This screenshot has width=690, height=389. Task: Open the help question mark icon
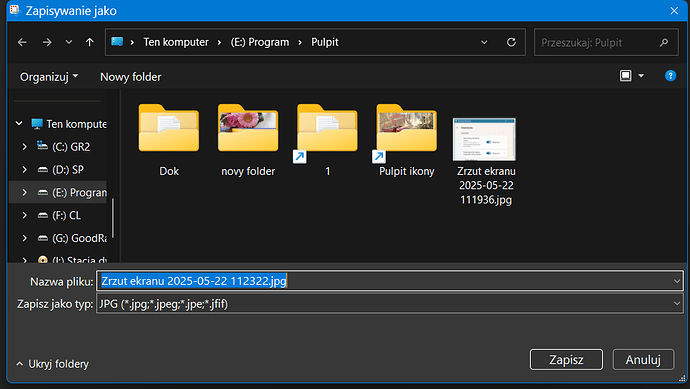670,76
